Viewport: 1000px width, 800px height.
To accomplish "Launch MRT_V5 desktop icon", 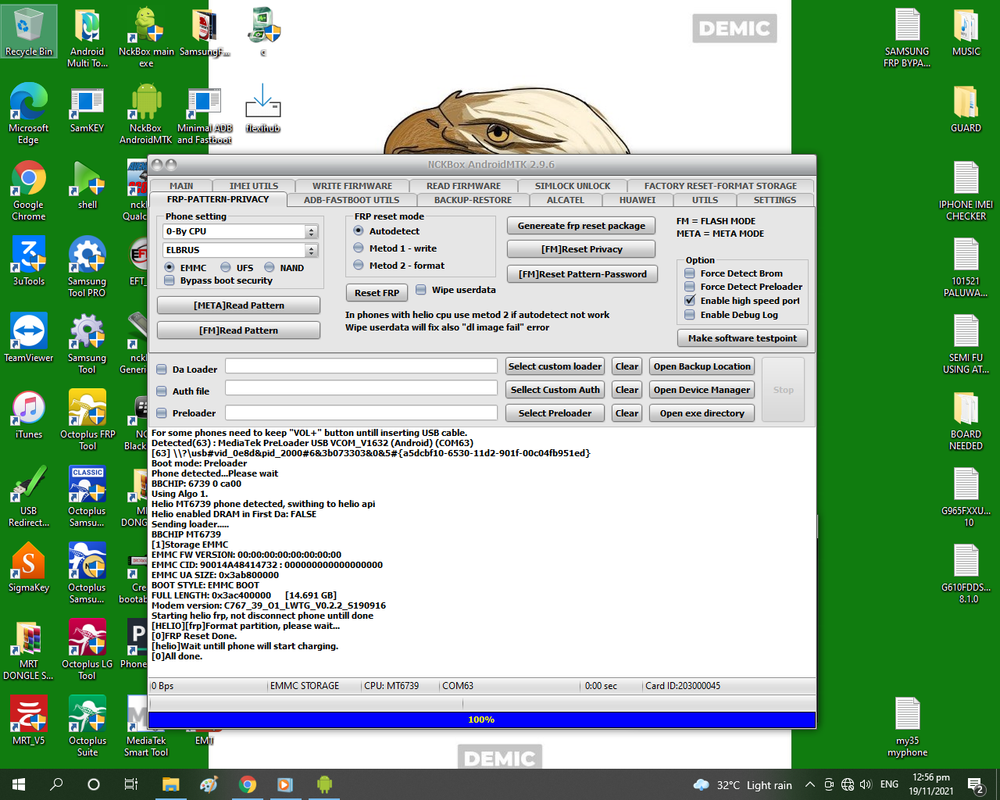I will [x=29, y=721].
